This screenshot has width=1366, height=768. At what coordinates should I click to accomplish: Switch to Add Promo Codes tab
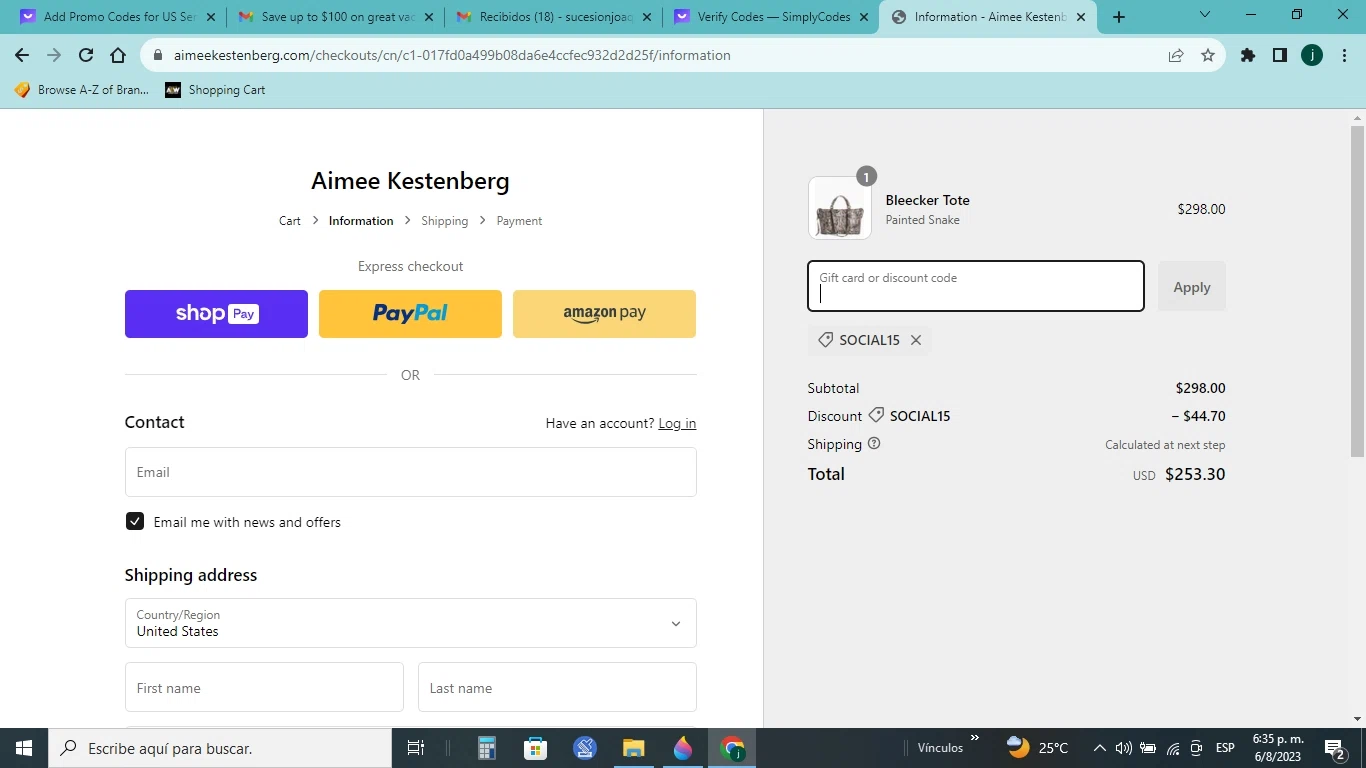[x=116, y=17]
